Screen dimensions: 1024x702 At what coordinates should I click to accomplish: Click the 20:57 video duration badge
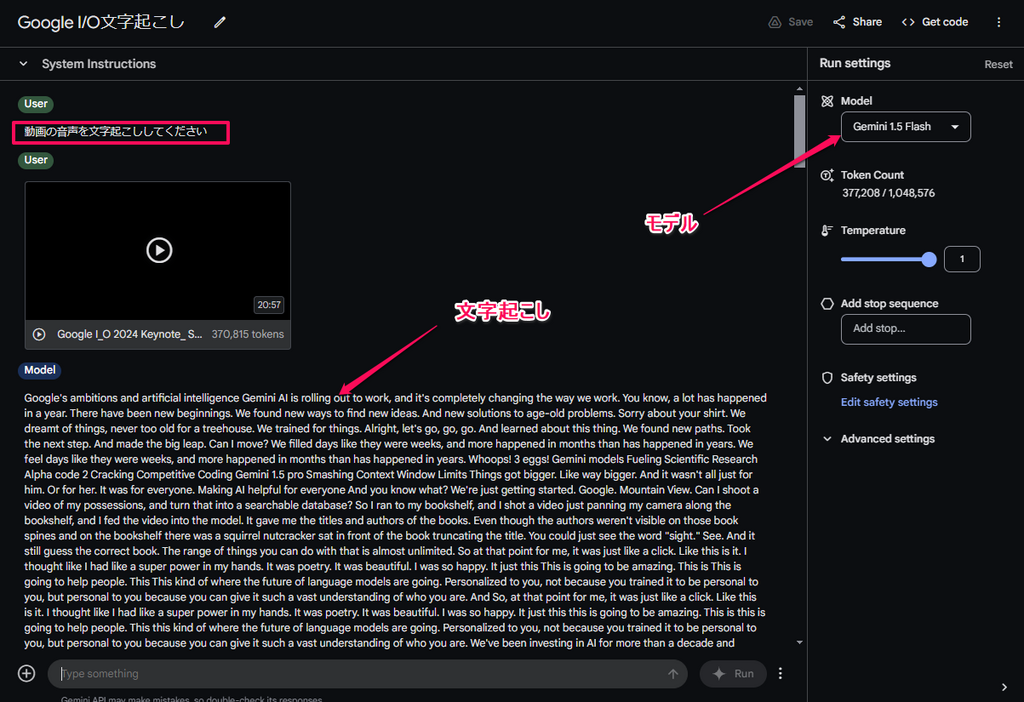269,305
